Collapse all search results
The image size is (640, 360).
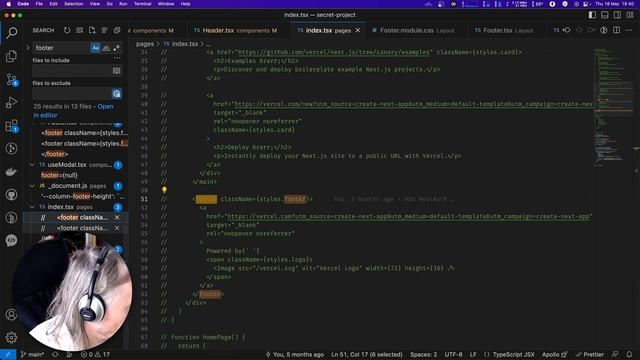point(117,30)
